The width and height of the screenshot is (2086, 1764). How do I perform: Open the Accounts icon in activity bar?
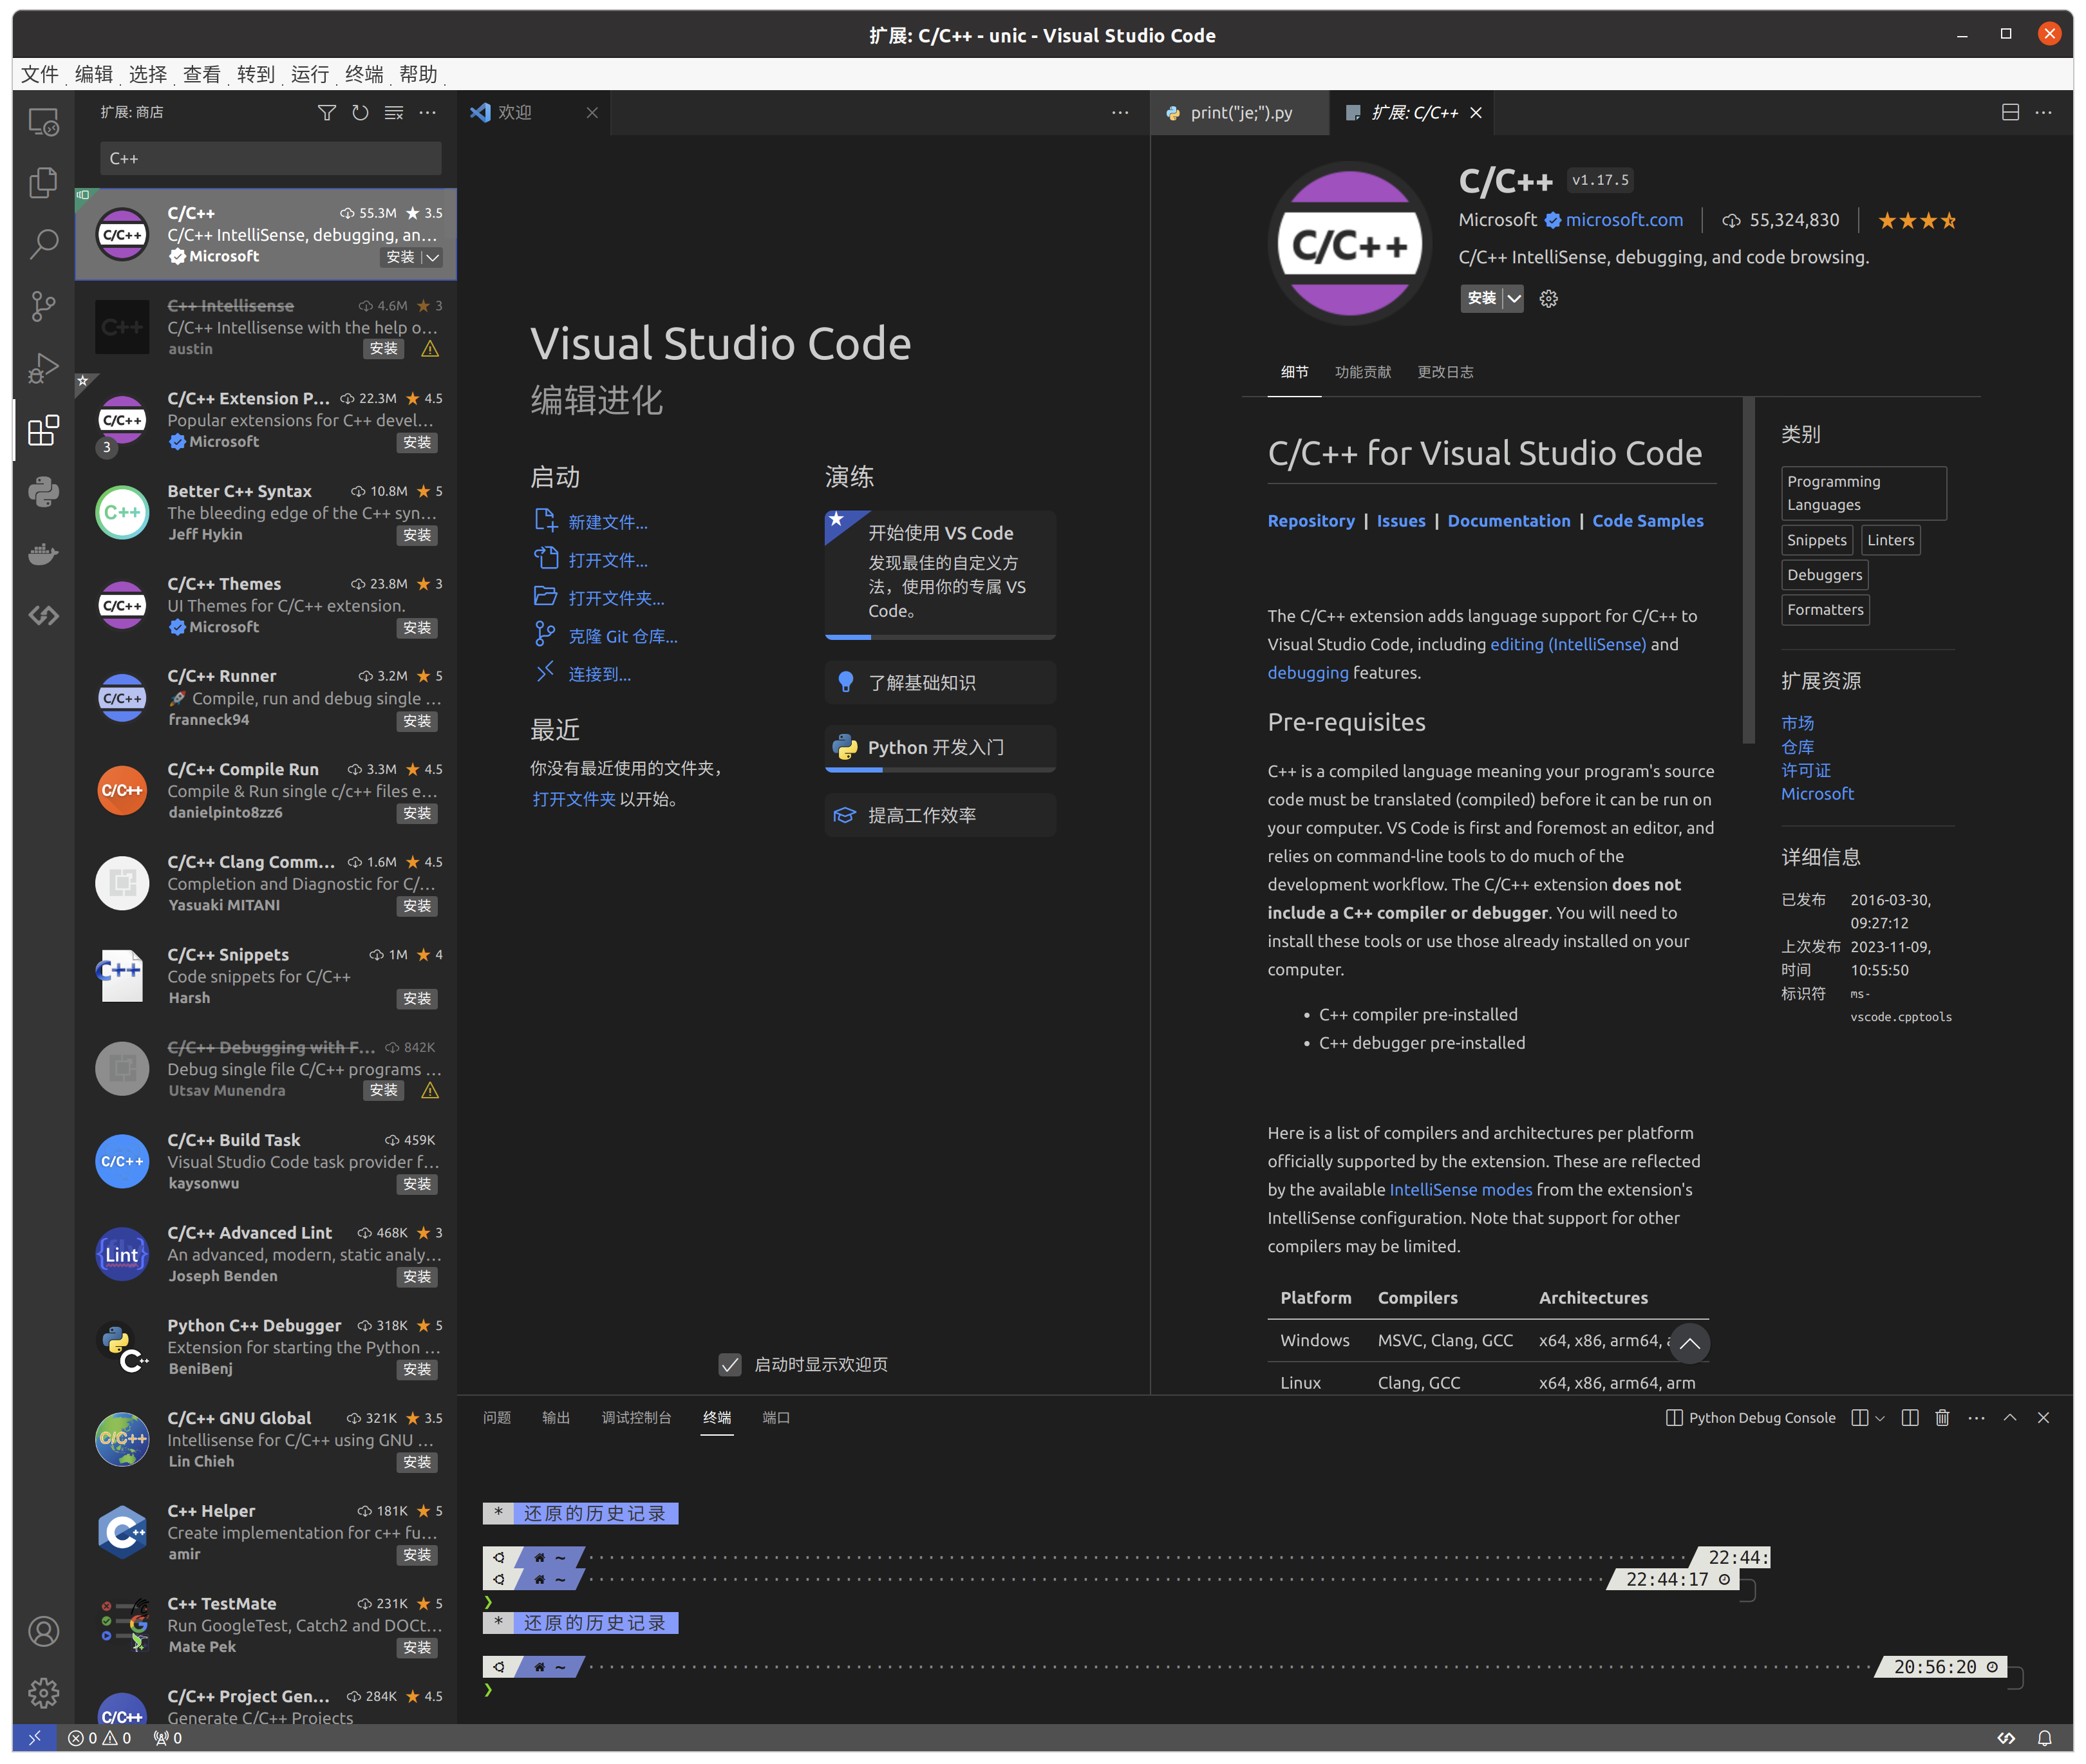(43, 1632)
